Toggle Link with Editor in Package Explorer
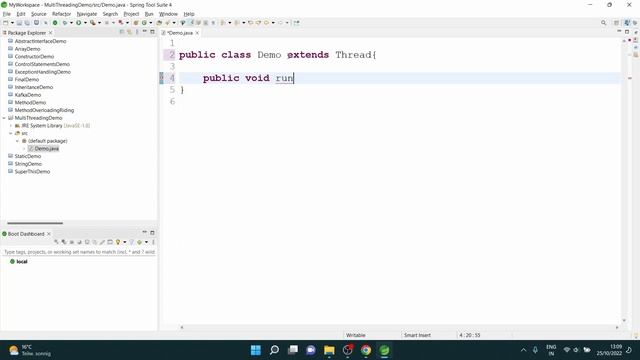640x360 pixels. pos(129,32)
